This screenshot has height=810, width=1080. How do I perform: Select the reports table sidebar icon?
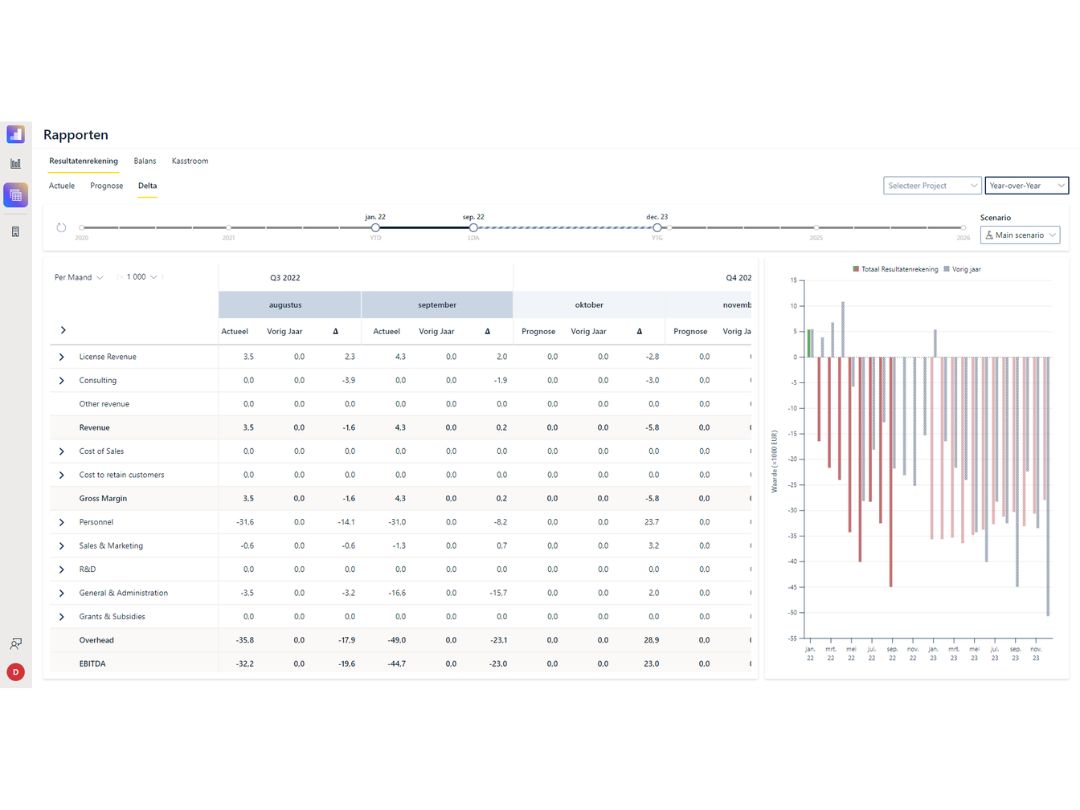tap(16, 196)
